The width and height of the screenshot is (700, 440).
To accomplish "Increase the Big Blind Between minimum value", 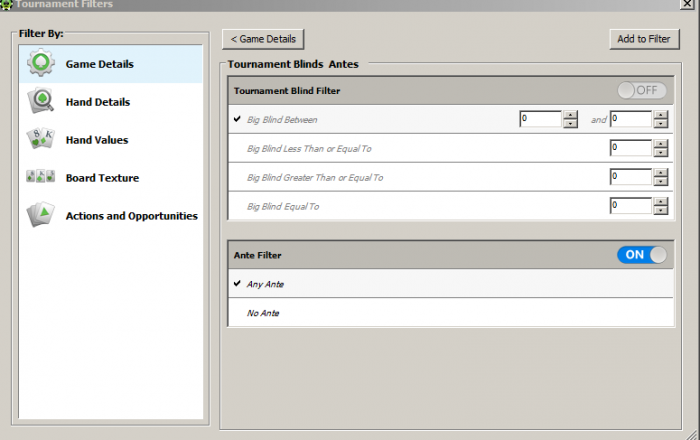I will pos(571,114).
